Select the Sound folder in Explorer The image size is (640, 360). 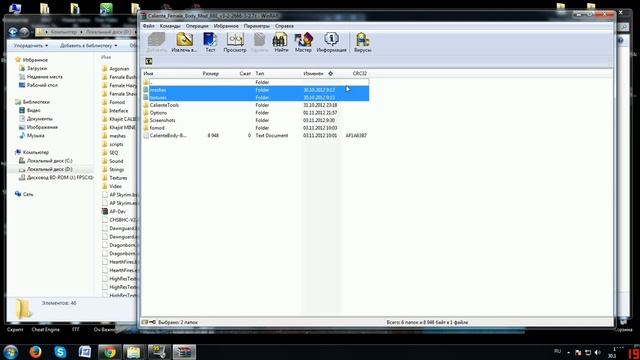click(x=113, y=161)
